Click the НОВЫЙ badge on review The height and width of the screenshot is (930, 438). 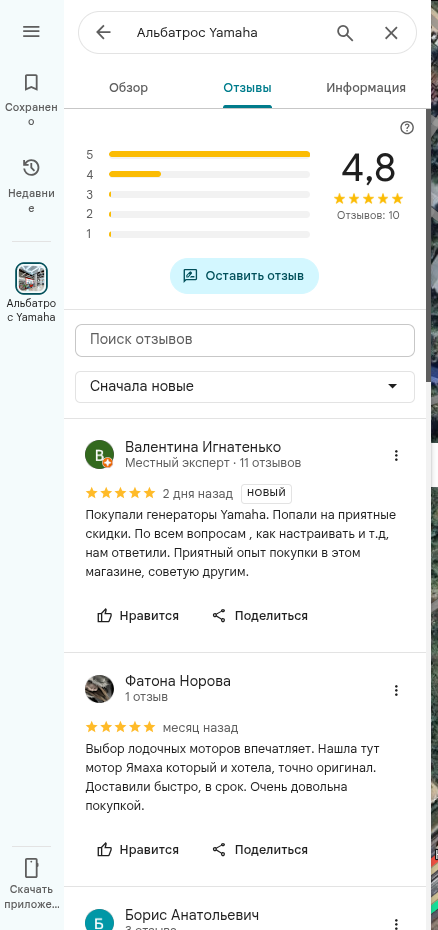(x=266, y=493)
